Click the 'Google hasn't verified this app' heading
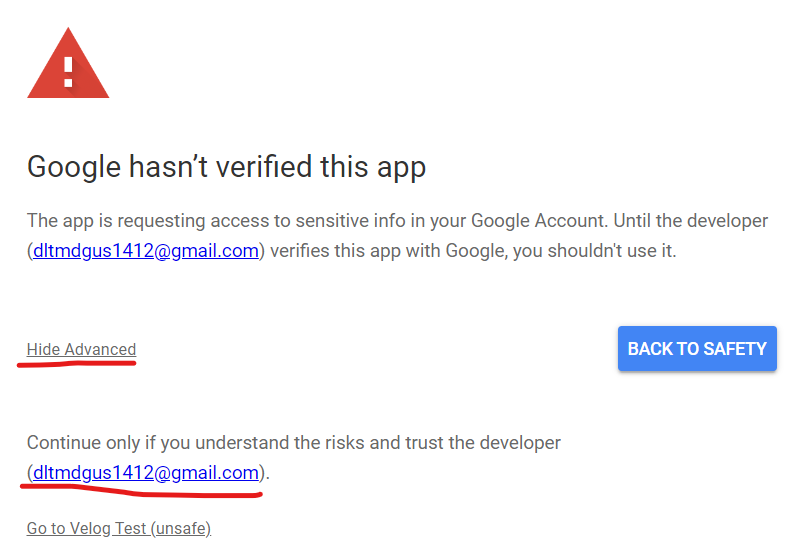 click(227, 167)
